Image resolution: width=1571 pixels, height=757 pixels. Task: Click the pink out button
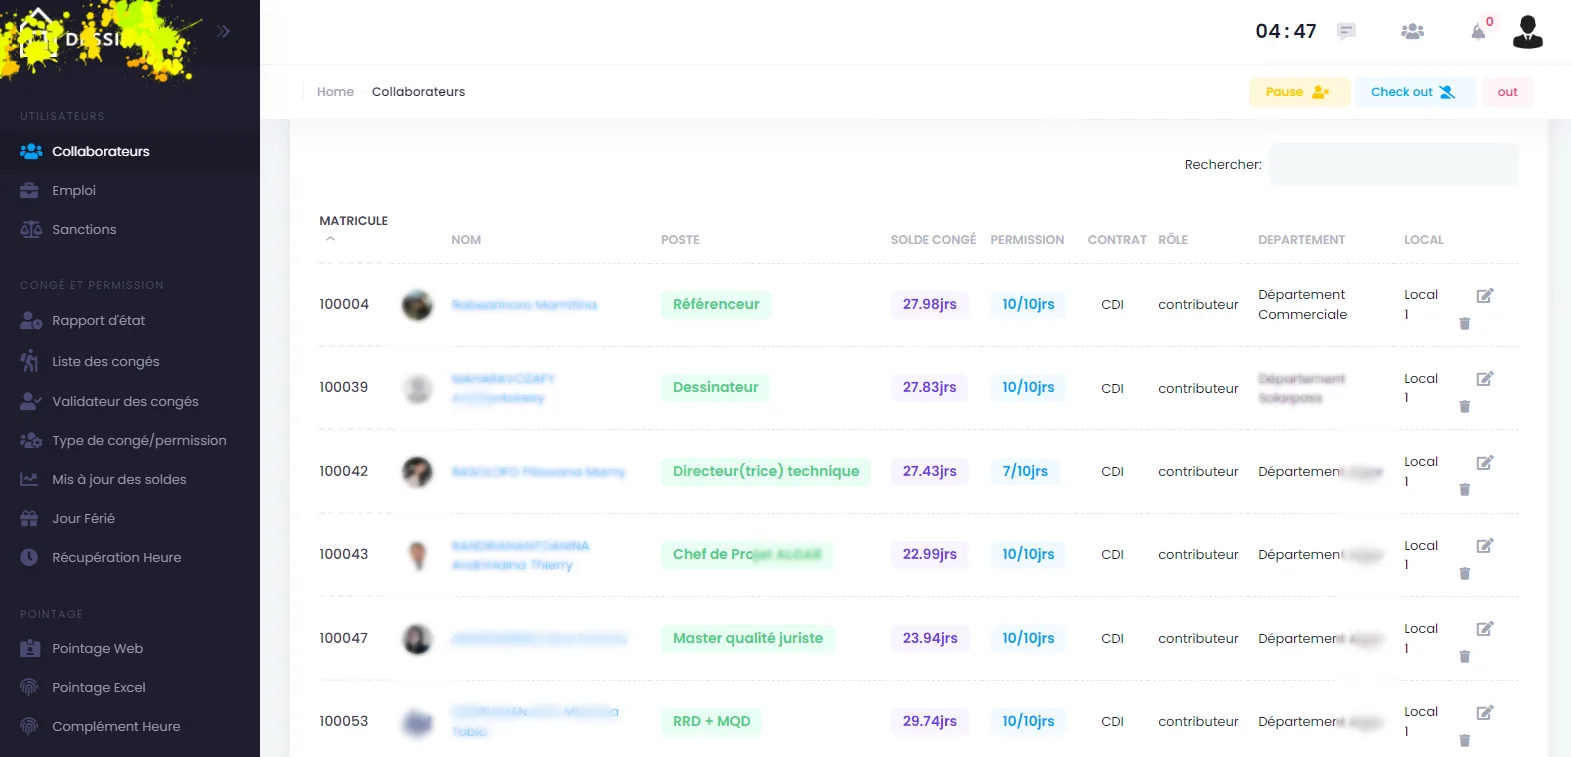click(x=1507, y=92)
